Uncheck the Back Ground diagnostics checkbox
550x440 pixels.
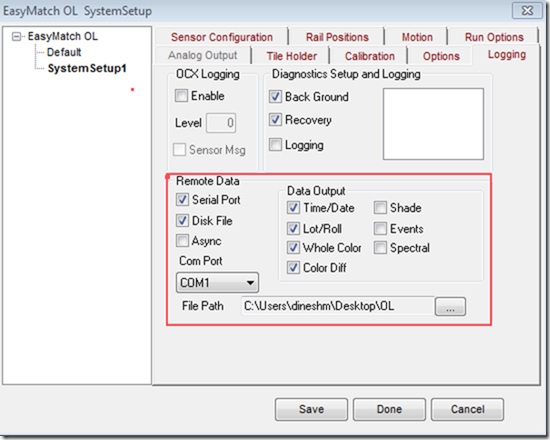(275, 96)
